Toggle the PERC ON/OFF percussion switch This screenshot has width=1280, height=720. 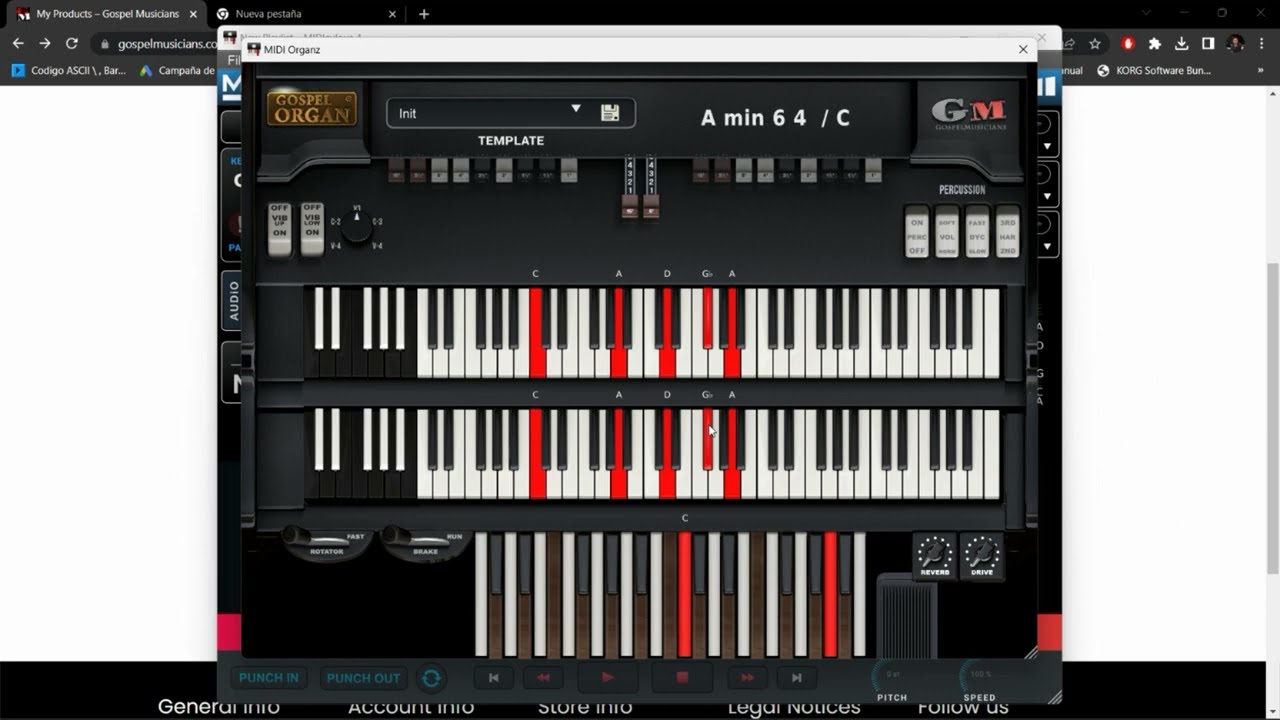(x=916, y=232)
